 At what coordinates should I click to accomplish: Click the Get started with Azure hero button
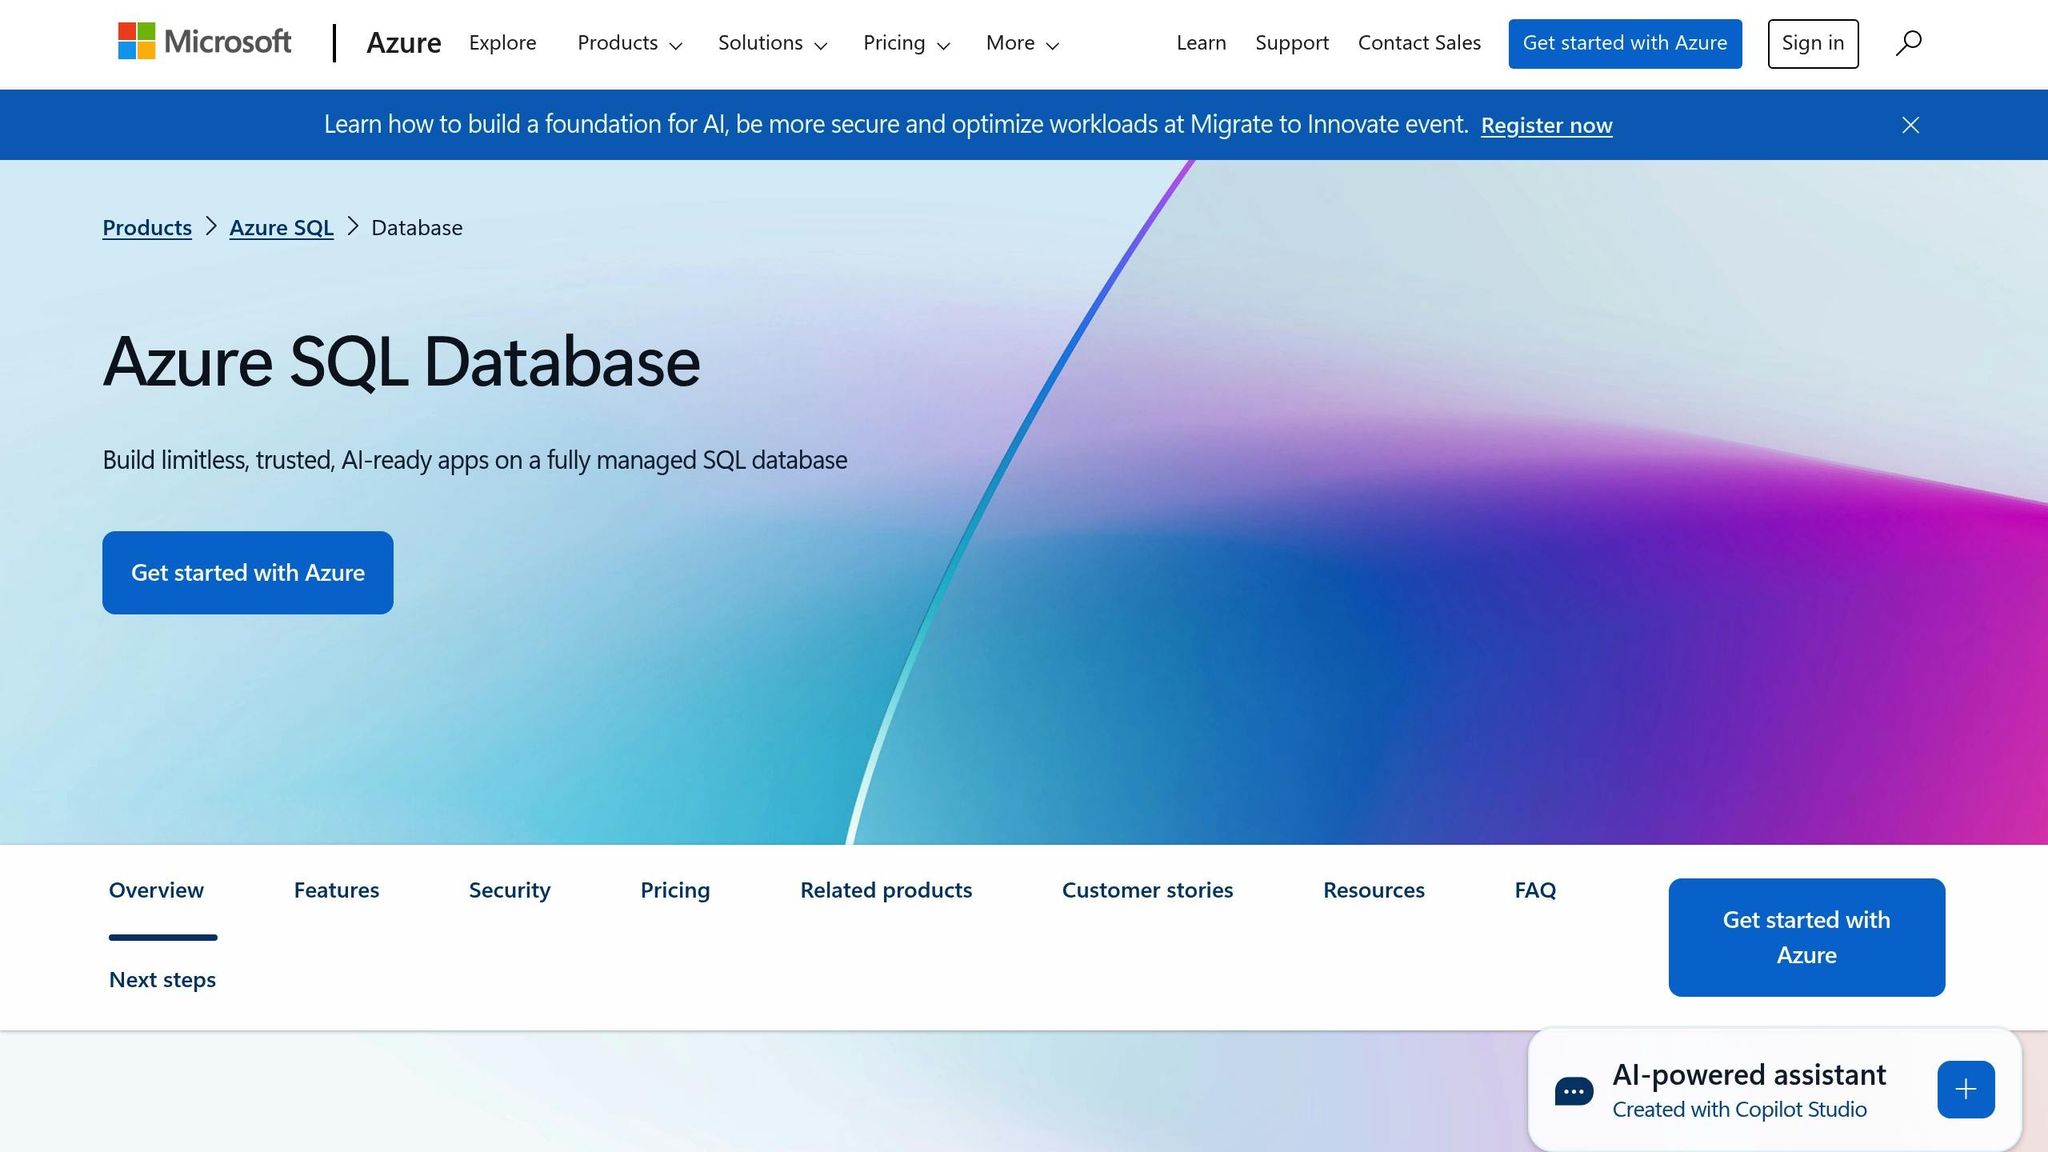click(x=247, y=572)
